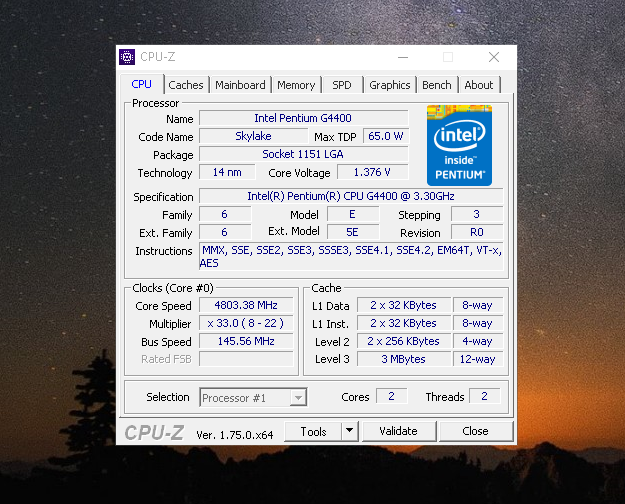625x504 pixels.
Task: Select the Graphics tab
Action: click(389, 85)
